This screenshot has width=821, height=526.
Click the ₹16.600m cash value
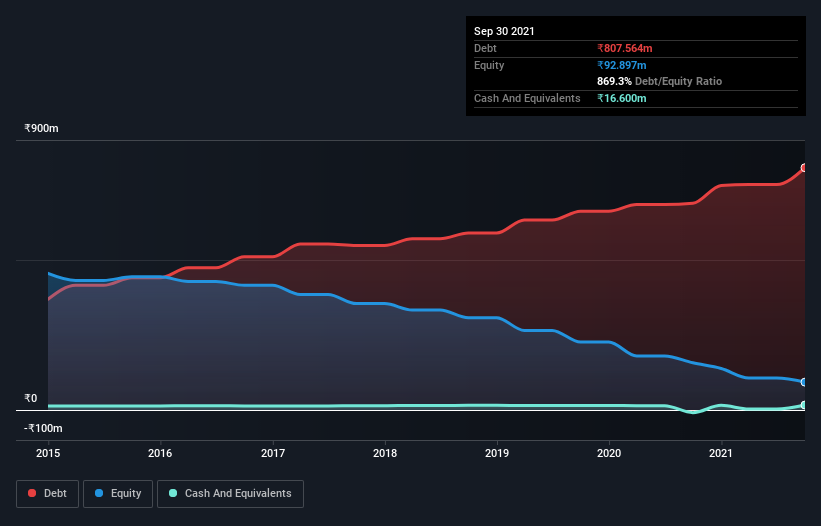click(622, 98)
